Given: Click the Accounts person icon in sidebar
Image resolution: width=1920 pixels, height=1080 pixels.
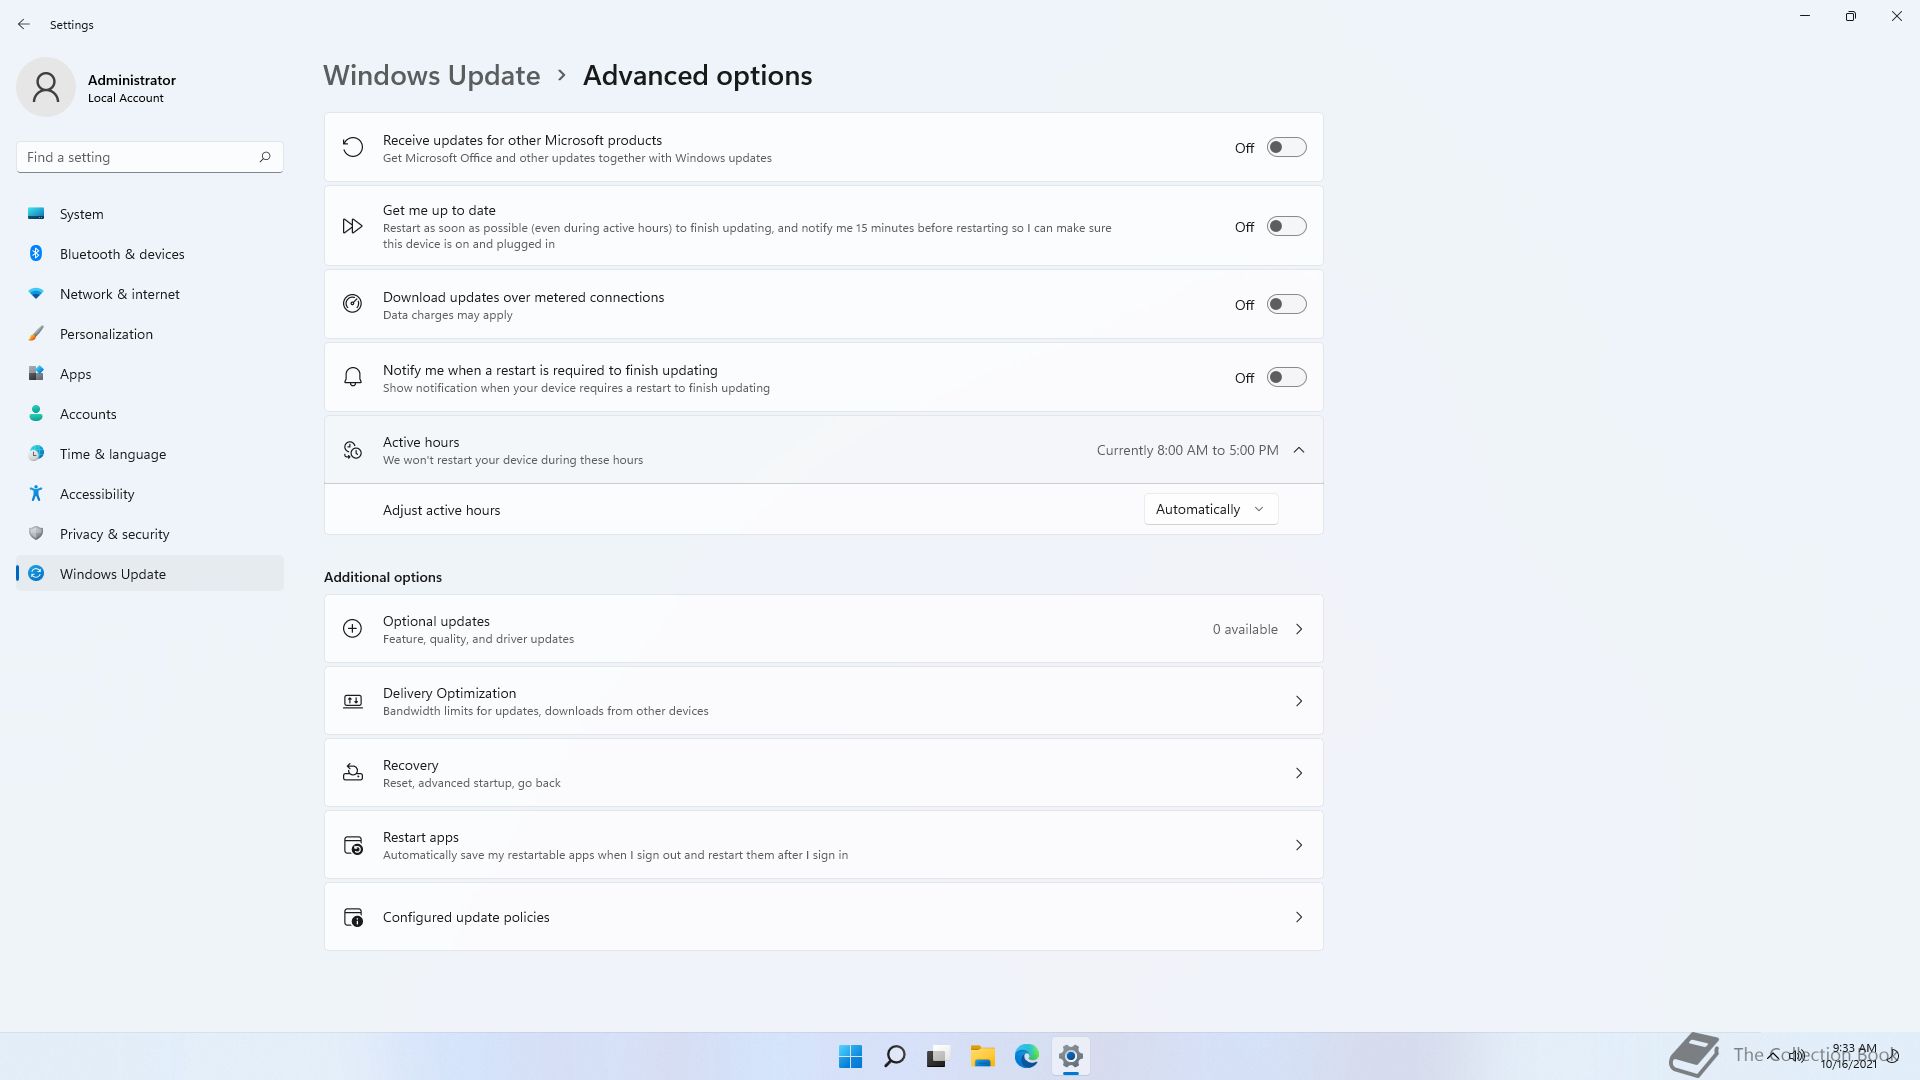Looking at the screenshot, I should 36,413.
